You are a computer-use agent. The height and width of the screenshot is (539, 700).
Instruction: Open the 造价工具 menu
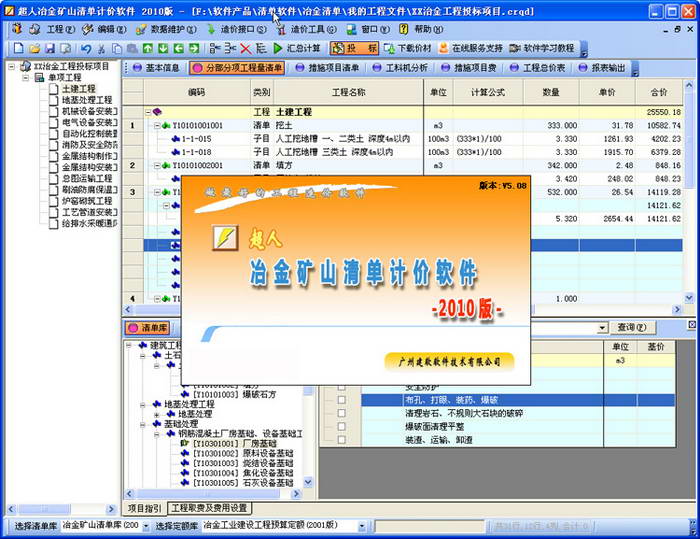313,29
